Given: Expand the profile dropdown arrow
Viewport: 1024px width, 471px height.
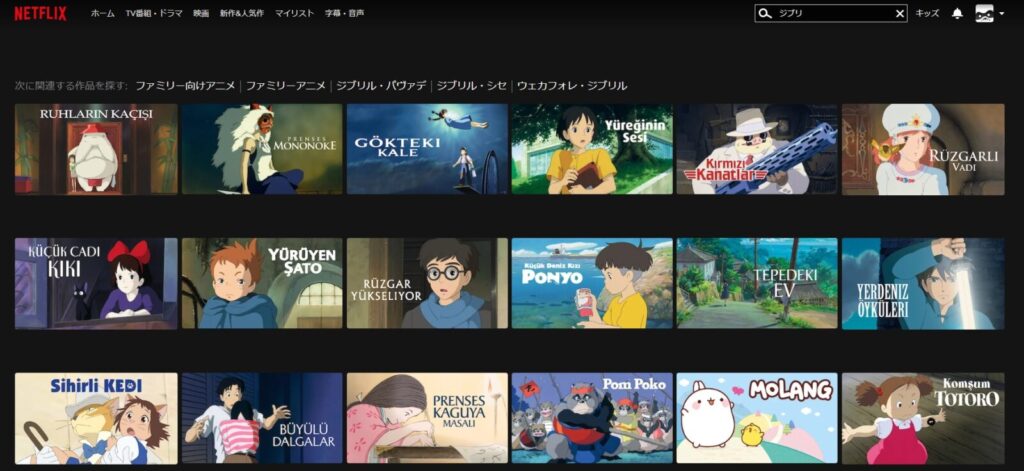Looking at the screenshot, I should point(1002,14).
